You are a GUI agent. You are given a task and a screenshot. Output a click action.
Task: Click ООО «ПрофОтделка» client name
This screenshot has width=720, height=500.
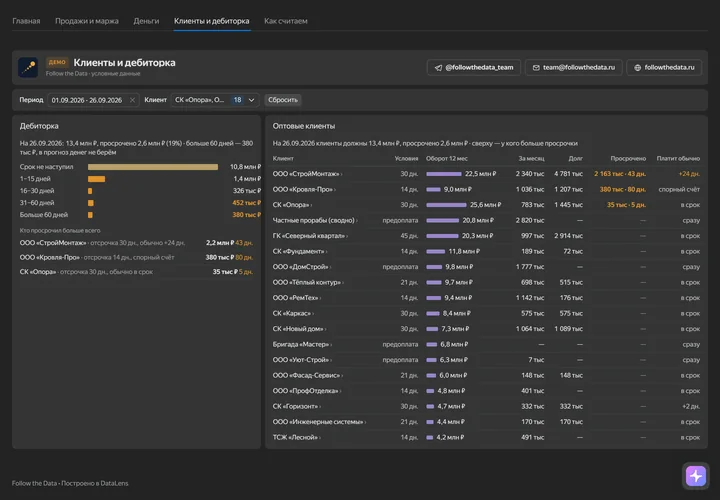pos(305,391)
